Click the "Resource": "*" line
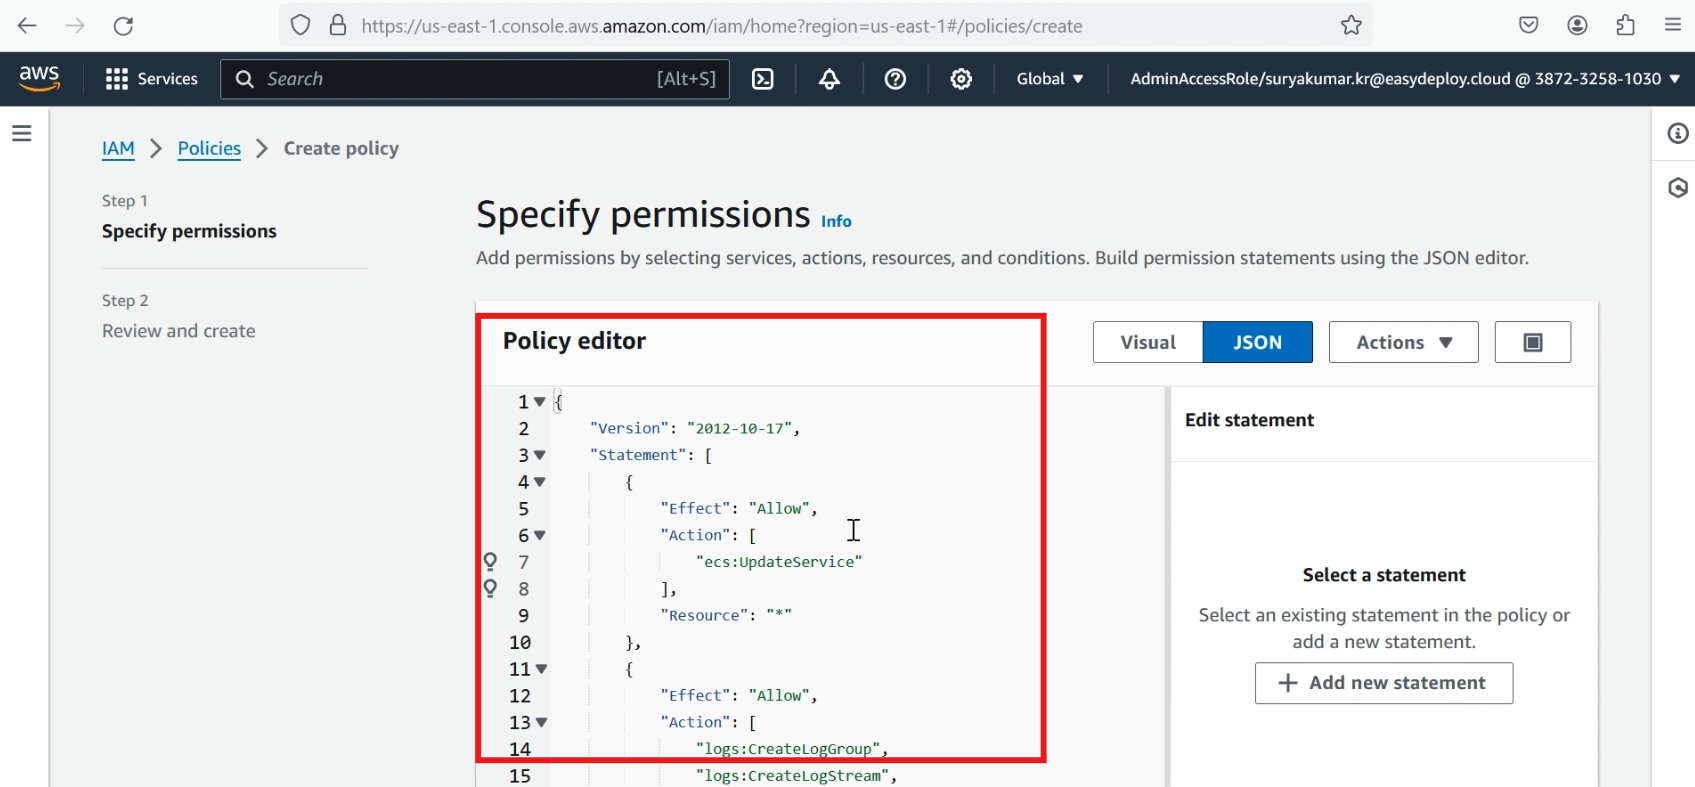1695x787 pixels. [726, 615]
